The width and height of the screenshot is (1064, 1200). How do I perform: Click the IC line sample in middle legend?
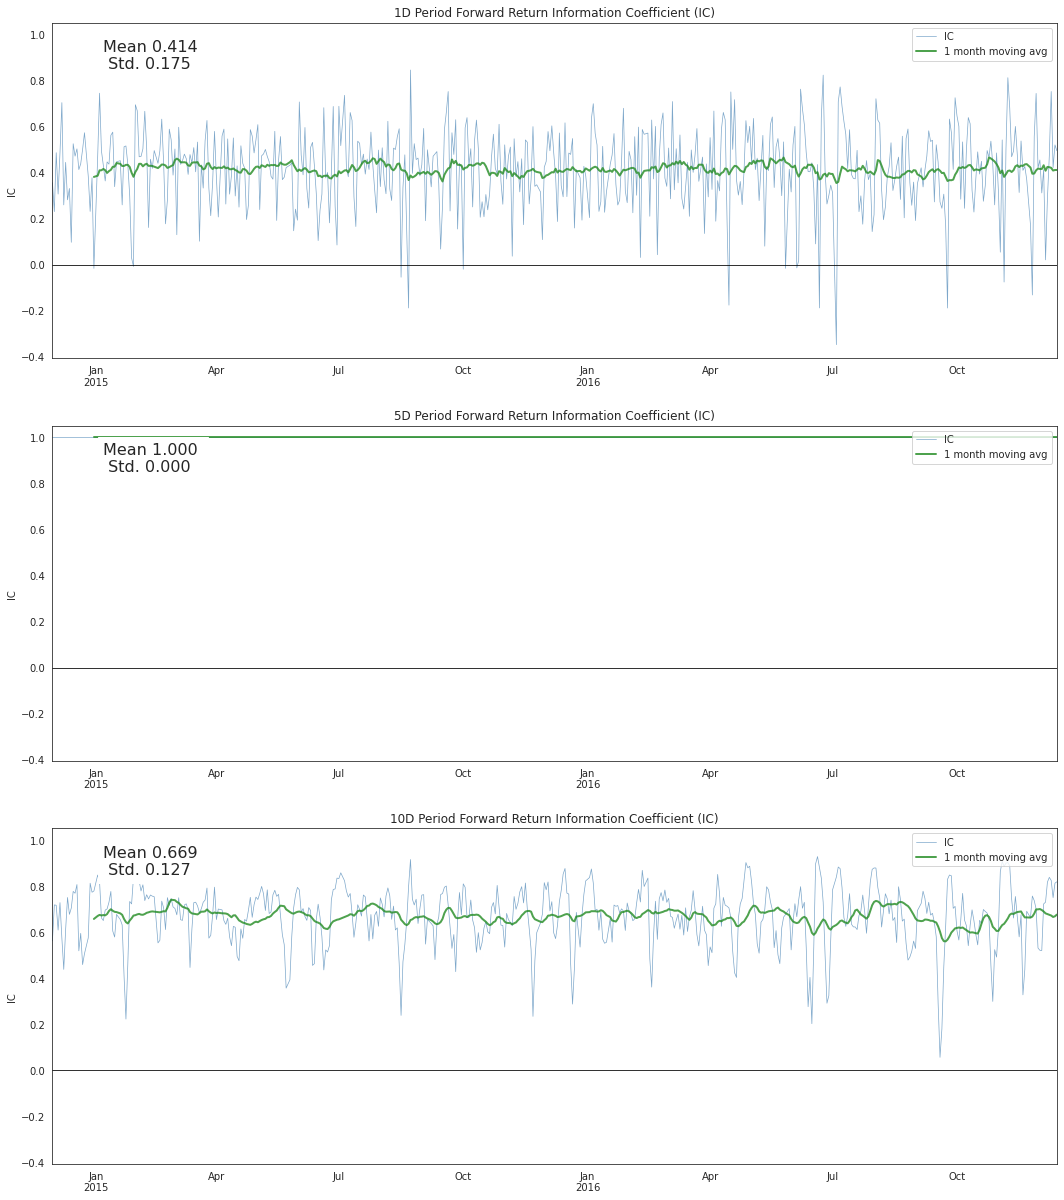928,439
